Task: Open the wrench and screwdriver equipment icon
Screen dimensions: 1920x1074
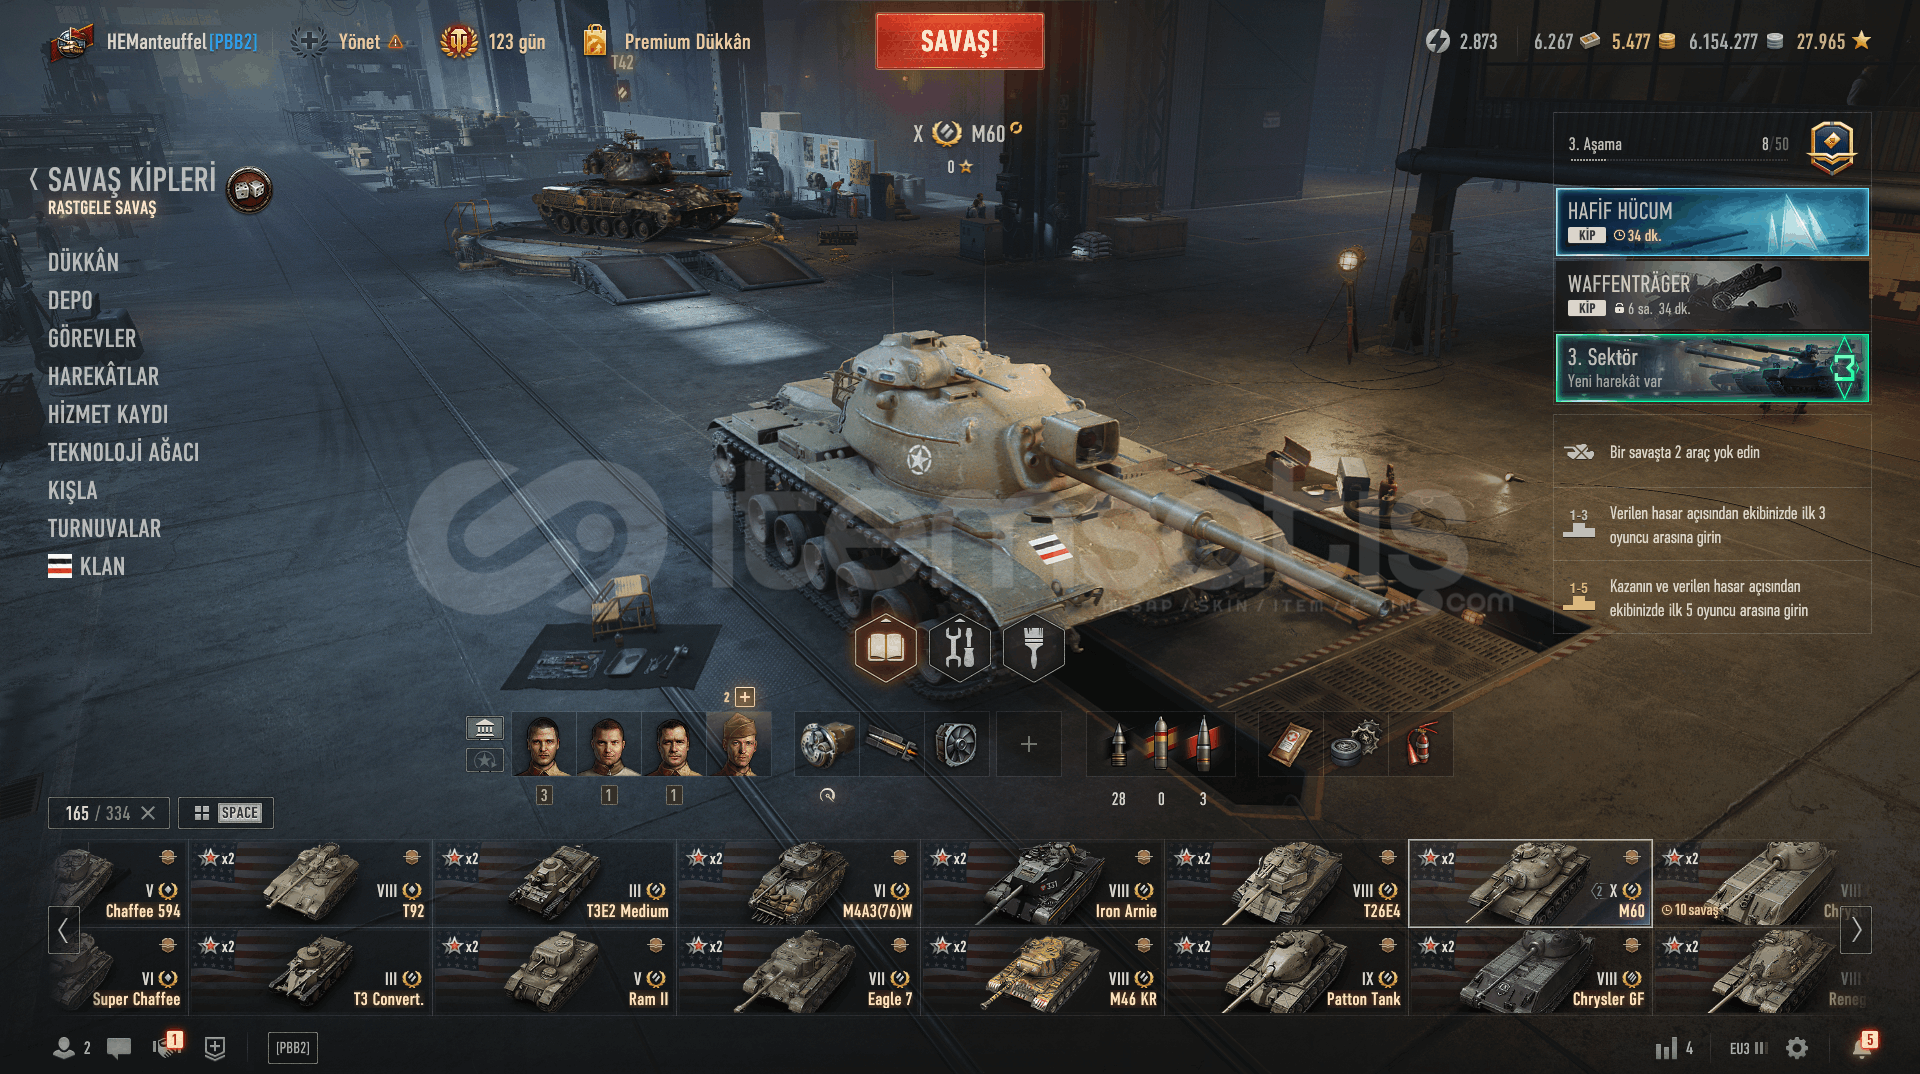Action: coord(959,648)
